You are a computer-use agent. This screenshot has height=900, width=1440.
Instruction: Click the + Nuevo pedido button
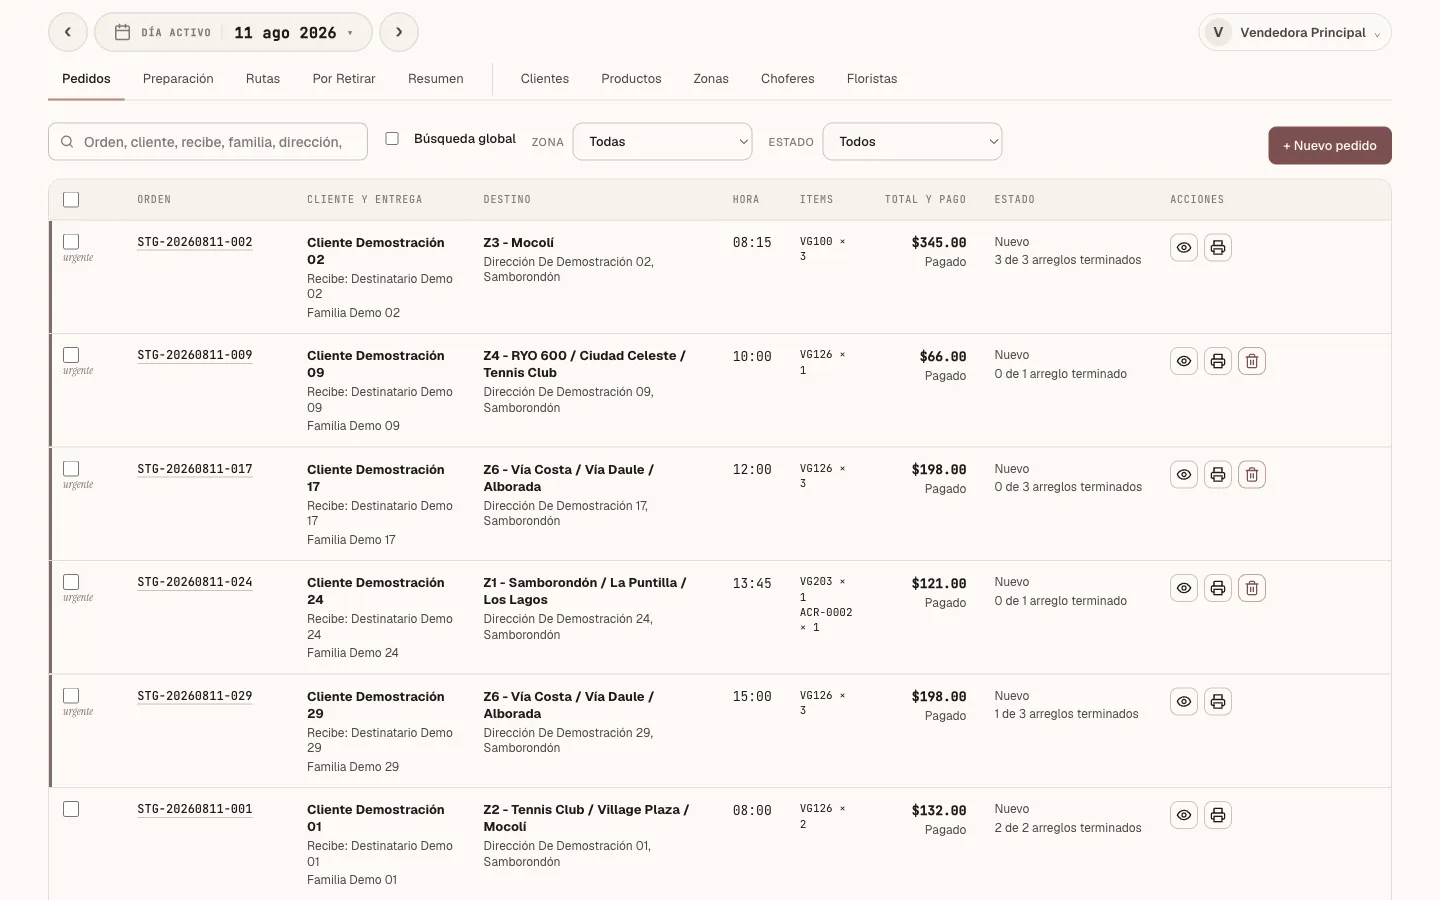click(x=1330, y=146)
